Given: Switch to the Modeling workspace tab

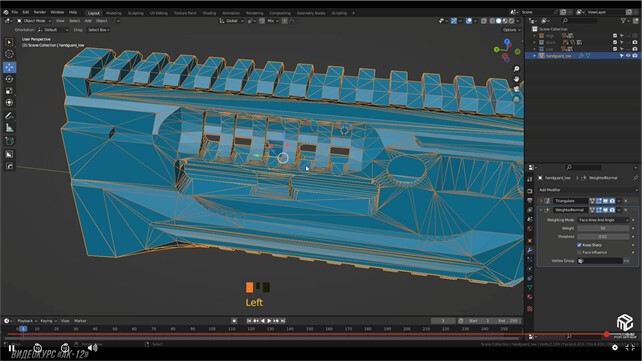Looking at the screenshot, I should point(114,13).
